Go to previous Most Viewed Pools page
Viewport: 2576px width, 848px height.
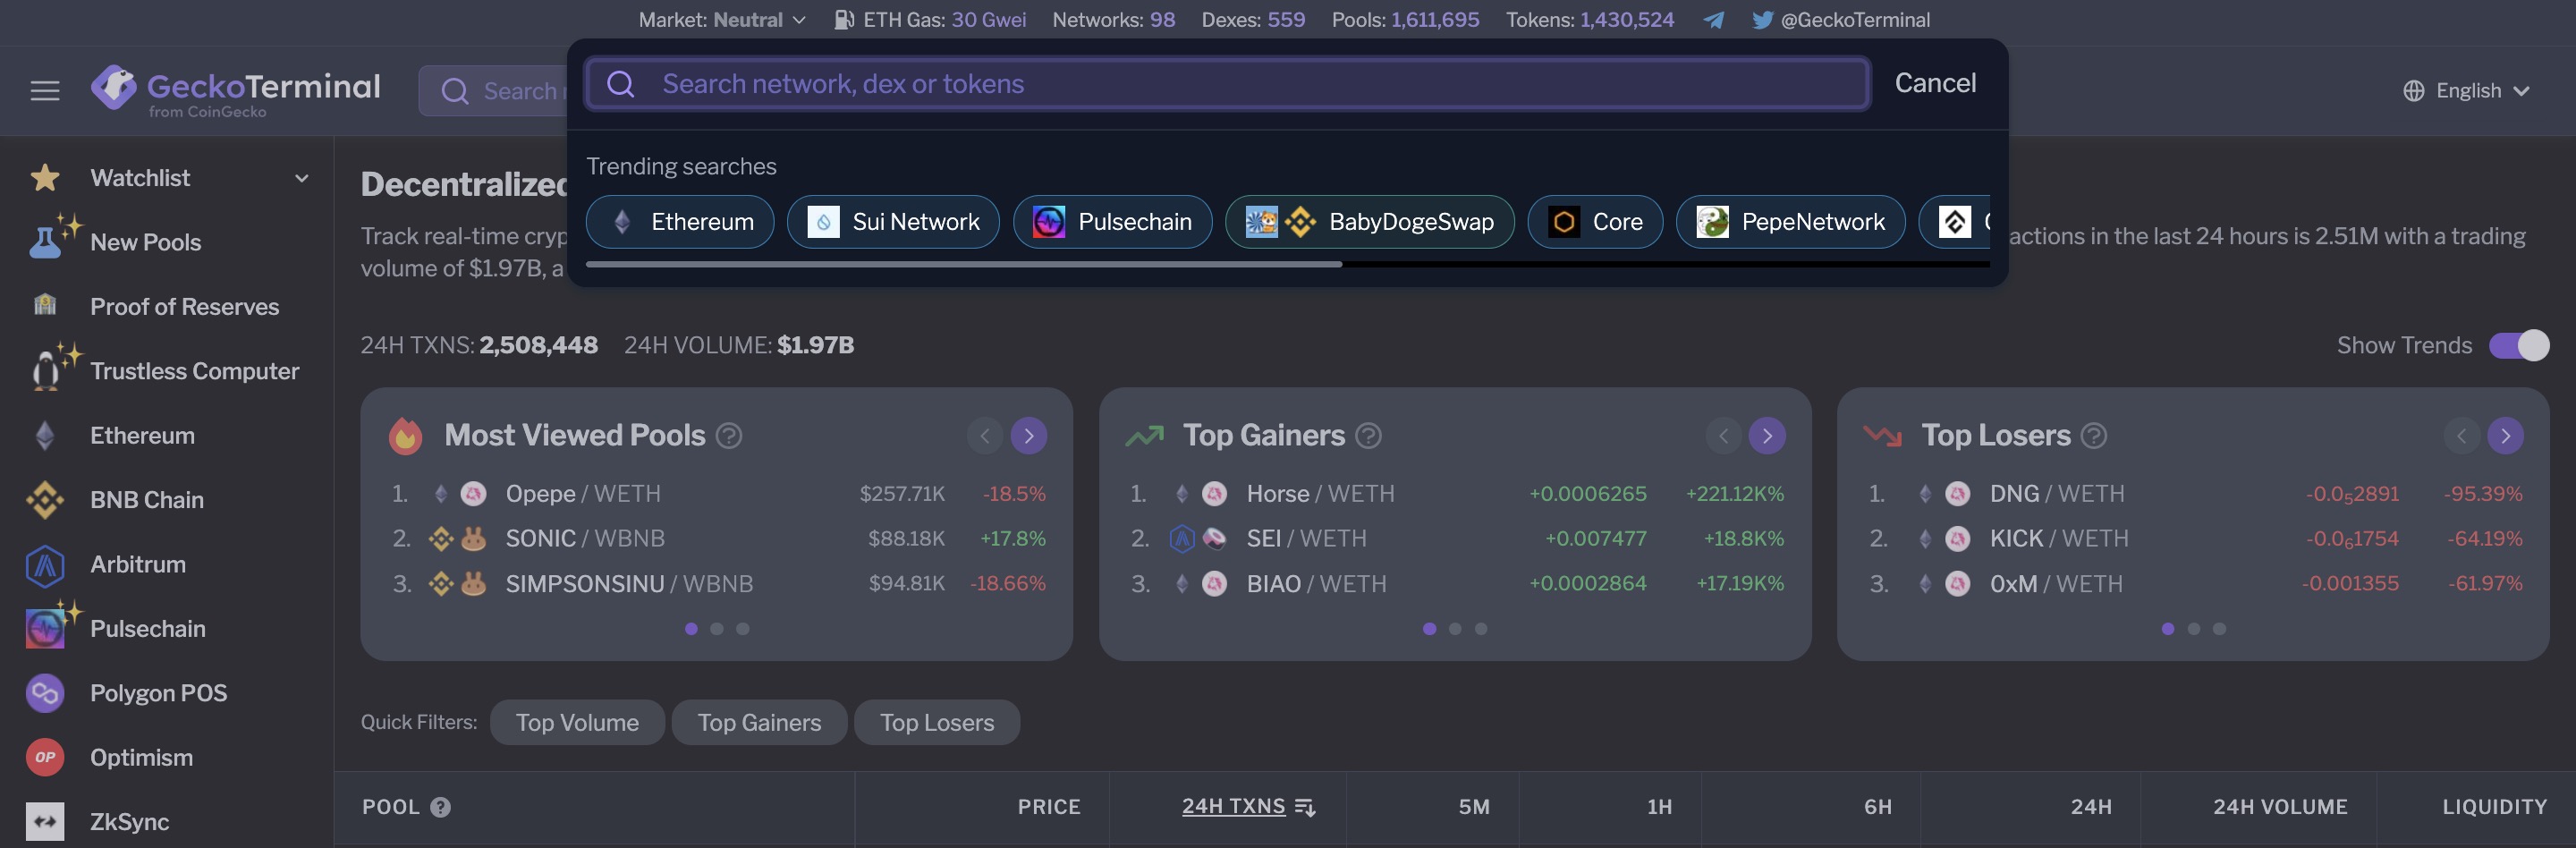coord(984,436)
